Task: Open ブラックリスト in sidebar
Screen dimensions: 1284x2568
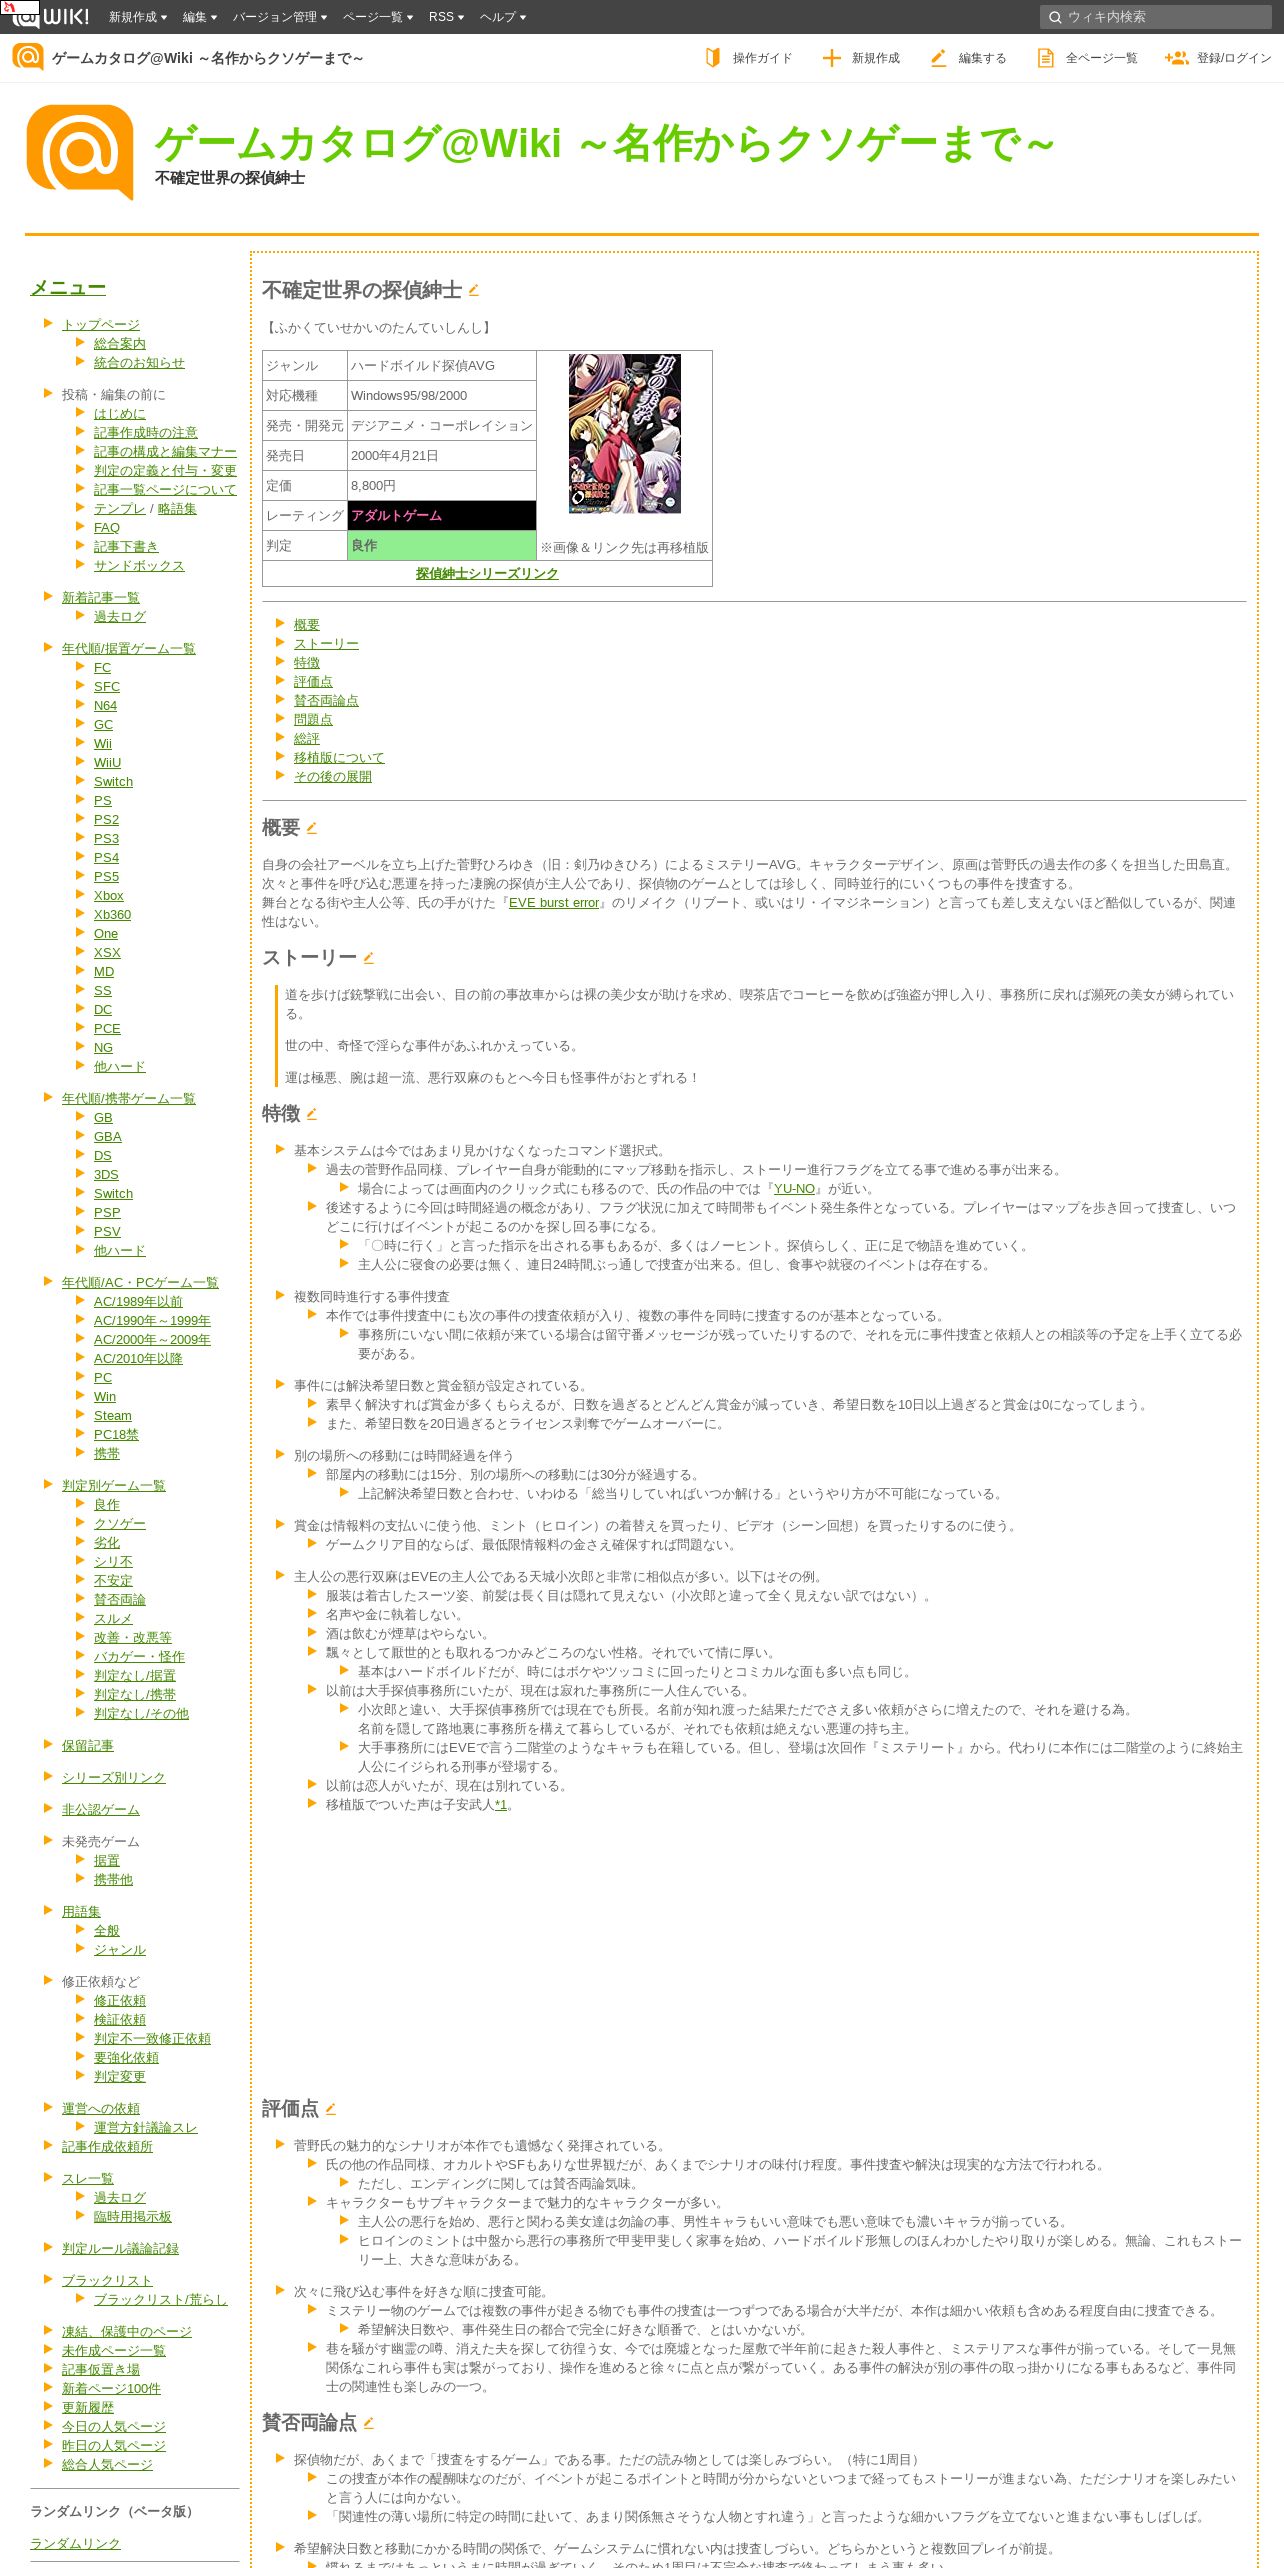Action: pos(107,2281)
